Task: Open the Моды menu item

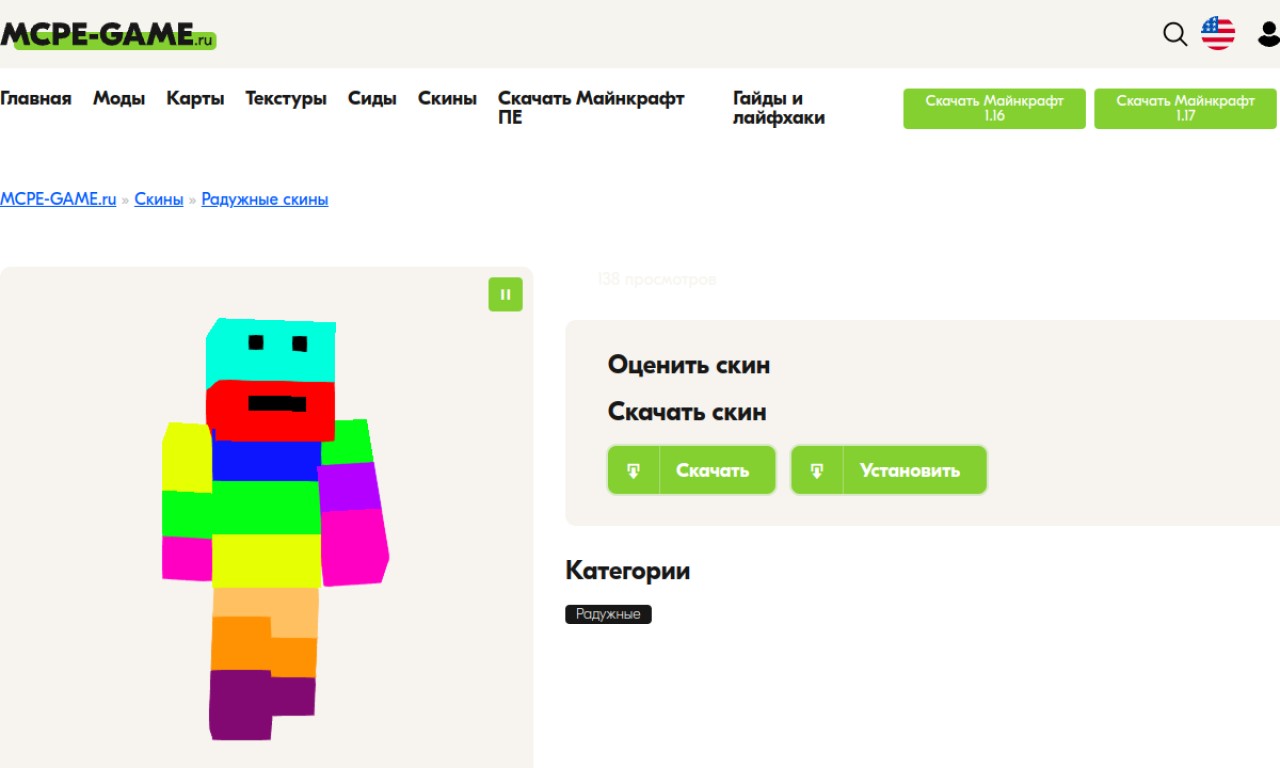Action: click(119, 98)
